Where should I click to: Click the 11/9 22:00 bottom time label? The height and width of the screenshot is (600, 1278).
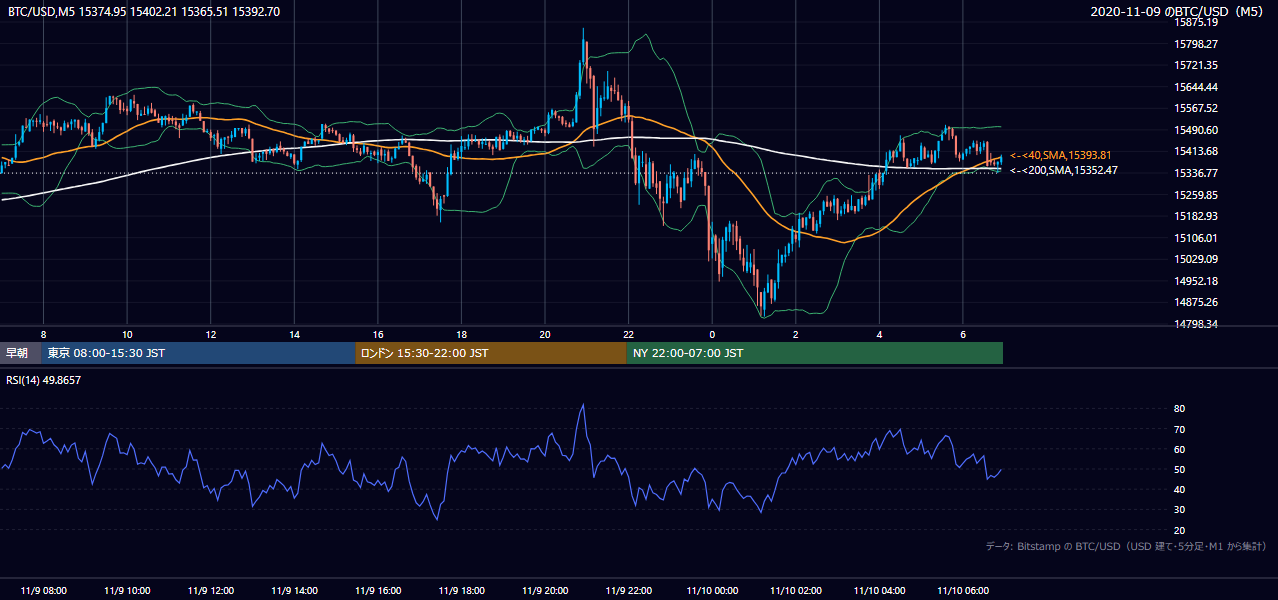(628, 591)
